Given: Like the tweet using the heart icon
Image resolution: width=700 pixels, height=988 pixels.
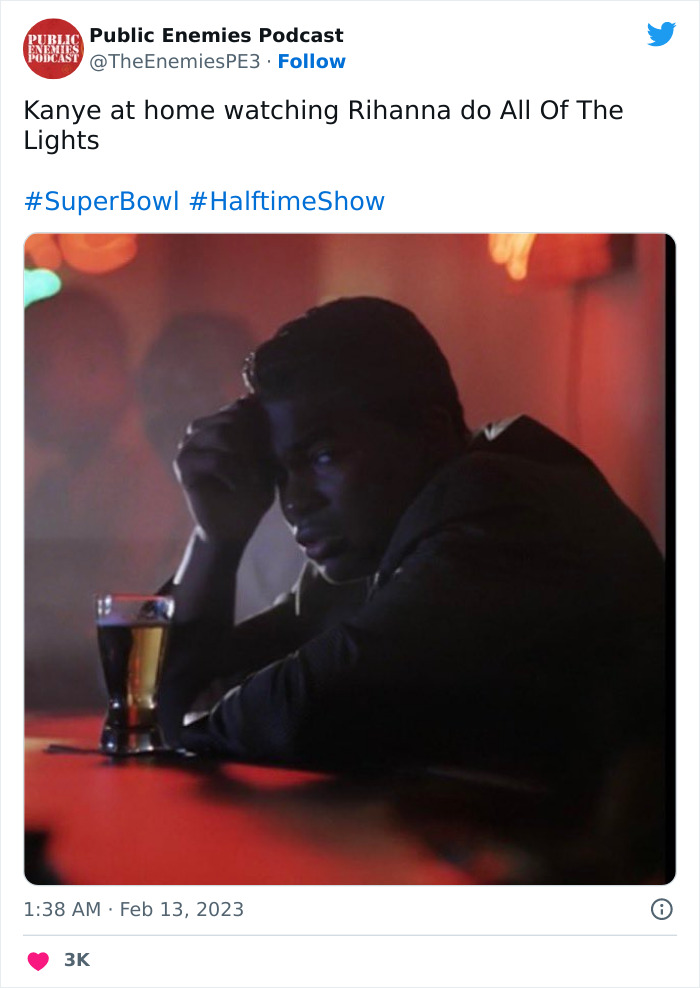Looking at the screenshot, I should coord(37,958).
